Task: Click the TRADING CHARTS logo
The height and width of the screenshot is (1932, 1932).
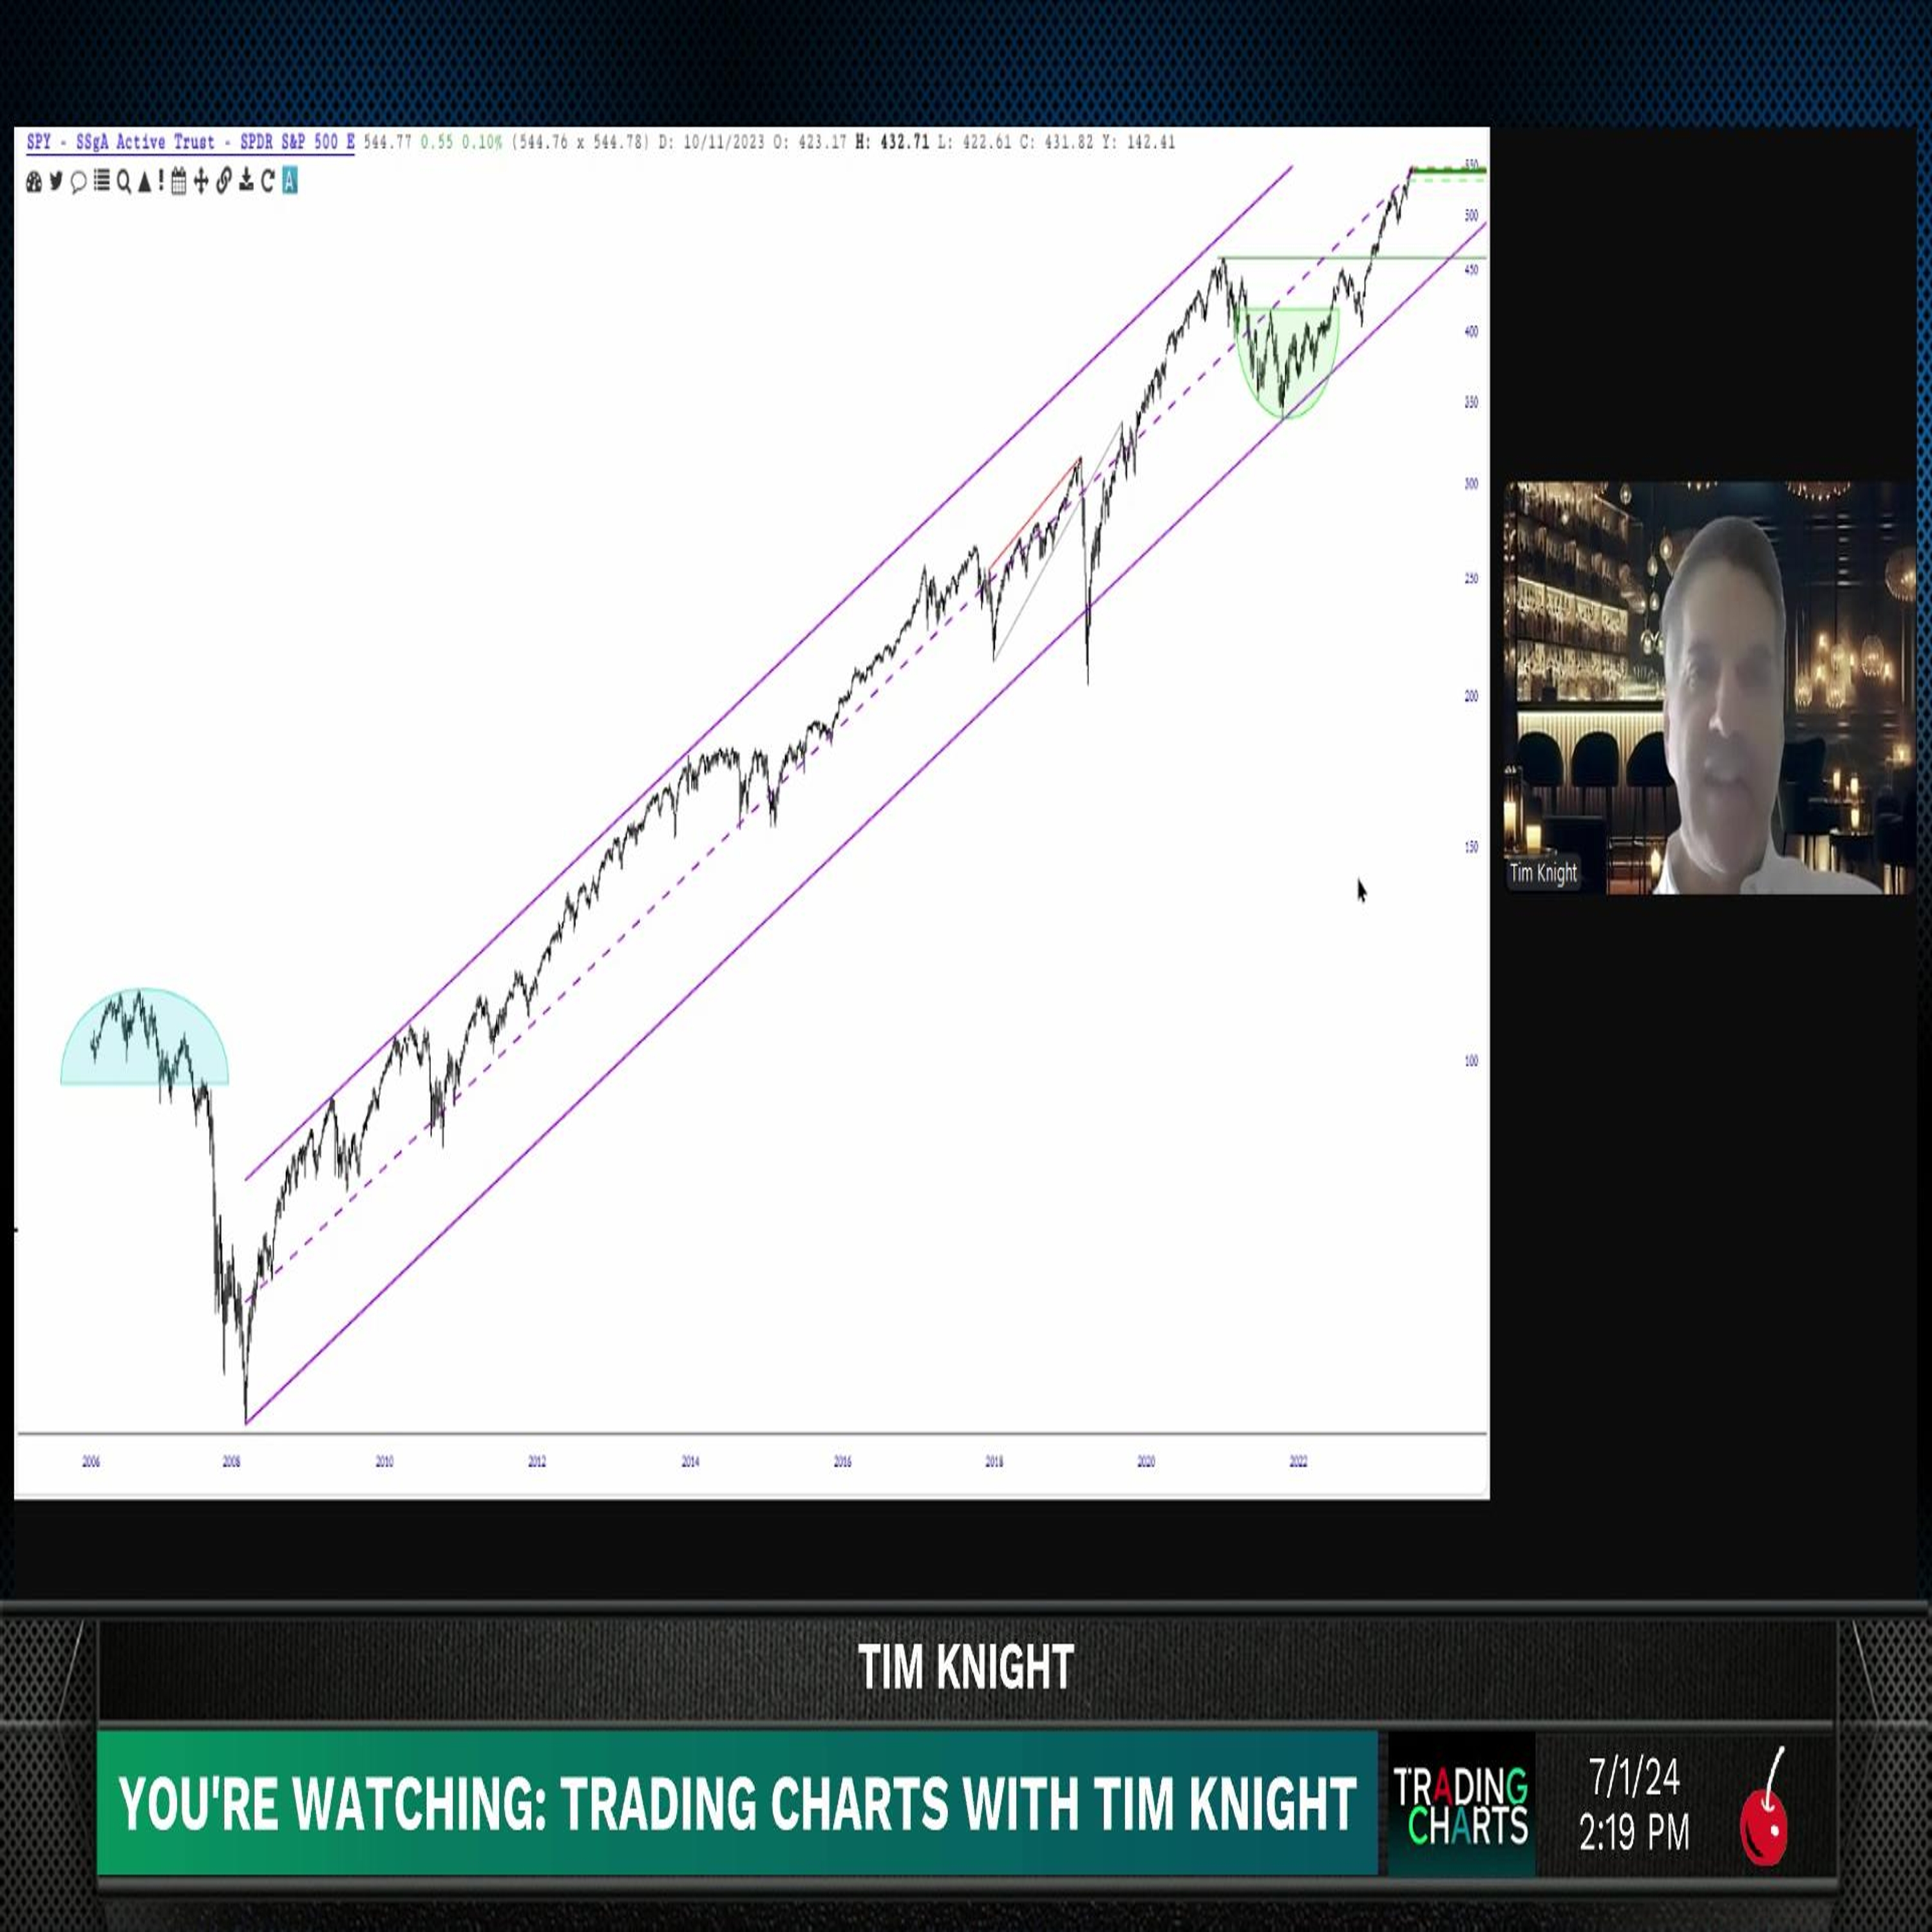Action: click(x=1461, y=1805)
